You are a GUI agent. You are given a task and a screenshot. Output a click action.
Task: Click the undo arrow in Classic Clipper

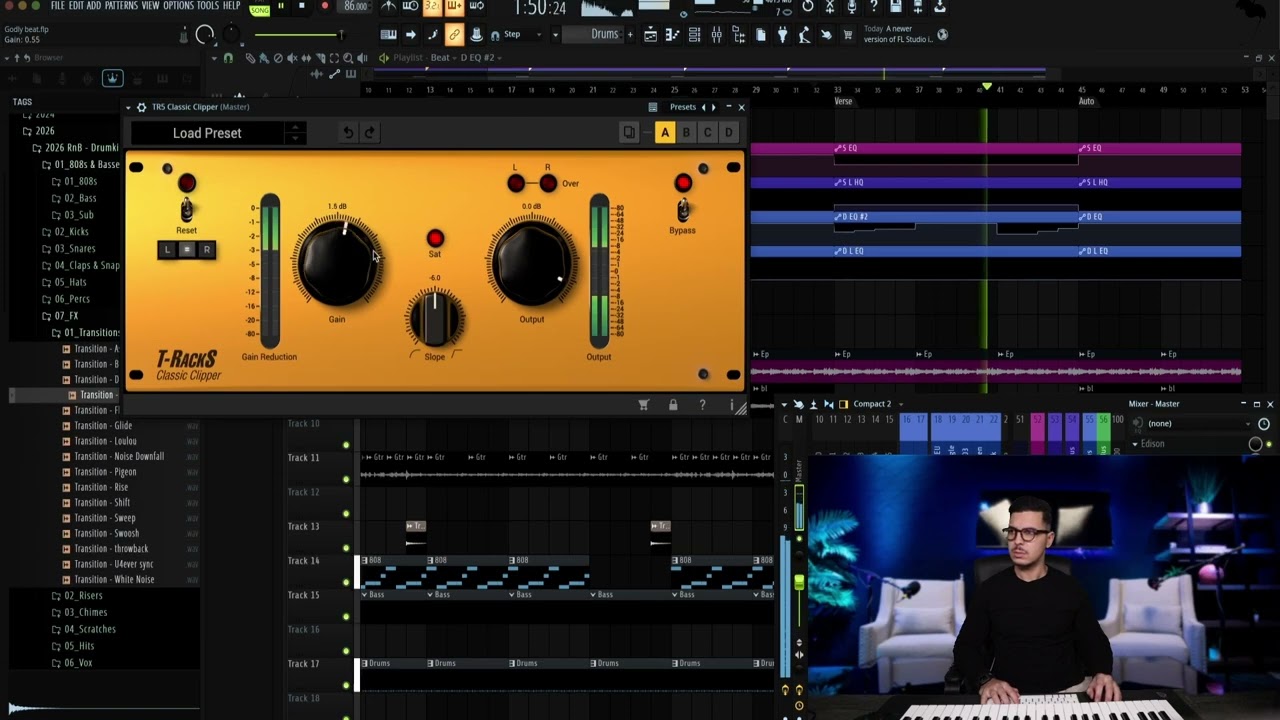pos(347,133)
